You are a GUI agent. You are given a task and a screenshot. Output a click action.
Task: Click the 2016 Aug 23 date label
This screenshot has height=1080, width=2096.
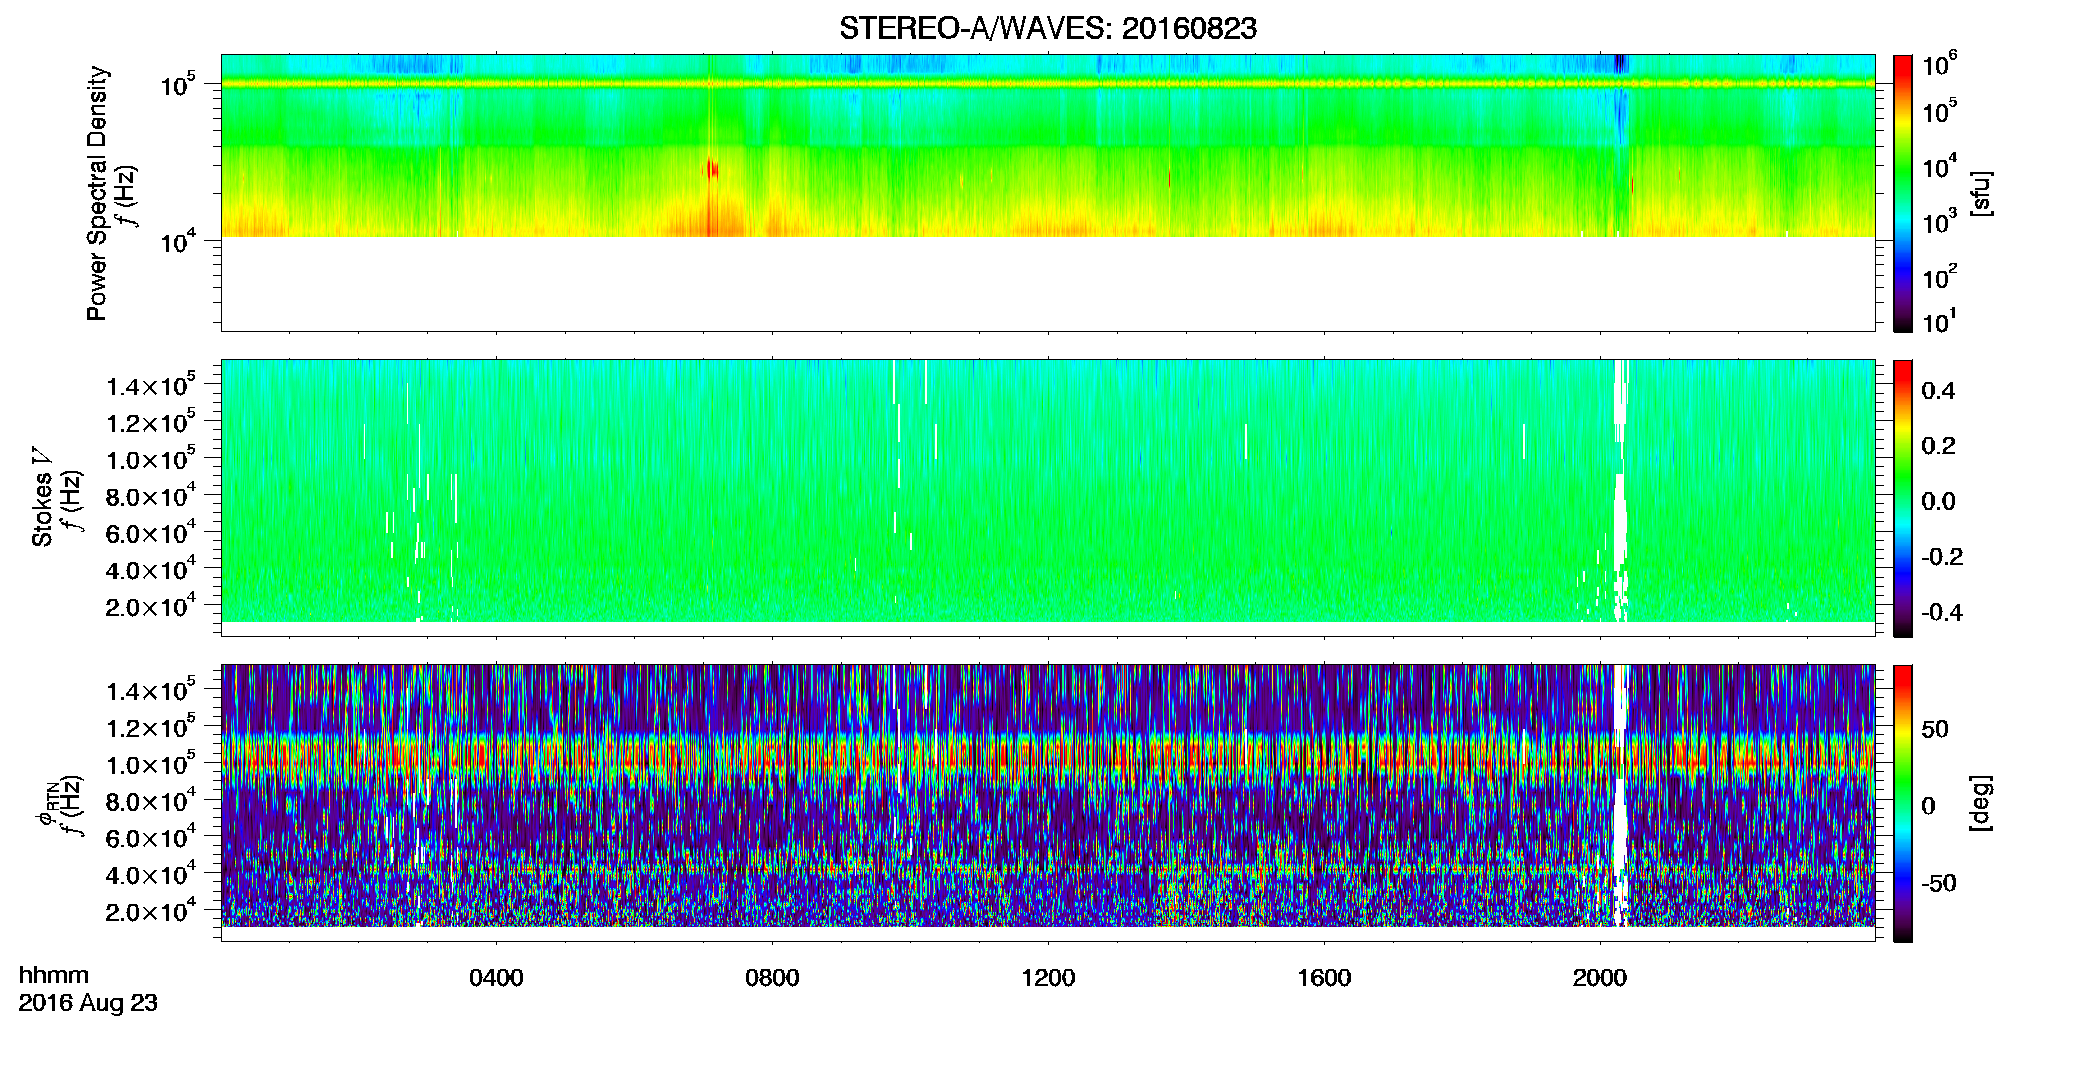point(88,1003)
